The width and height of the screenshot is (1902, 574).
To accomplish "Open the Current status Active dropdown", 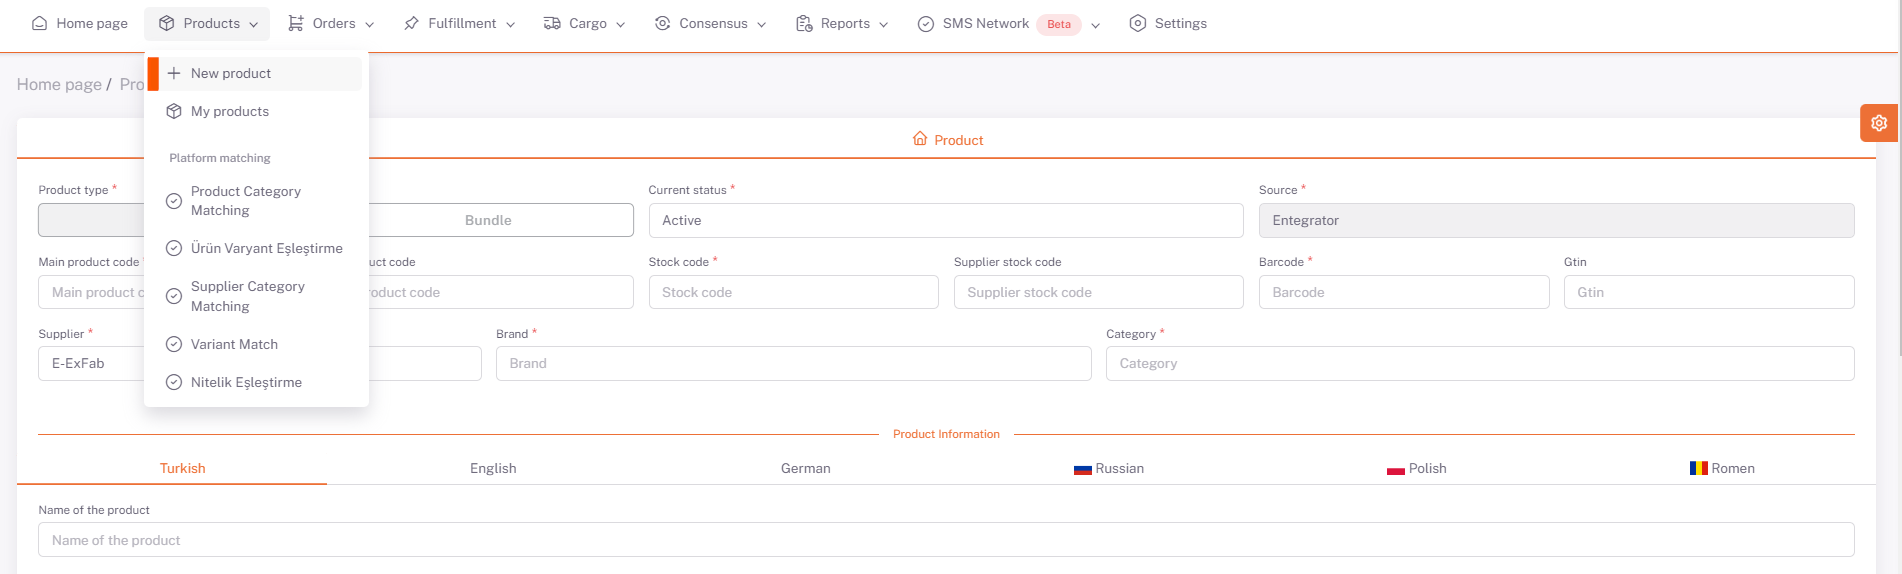I will pos(945,220).
